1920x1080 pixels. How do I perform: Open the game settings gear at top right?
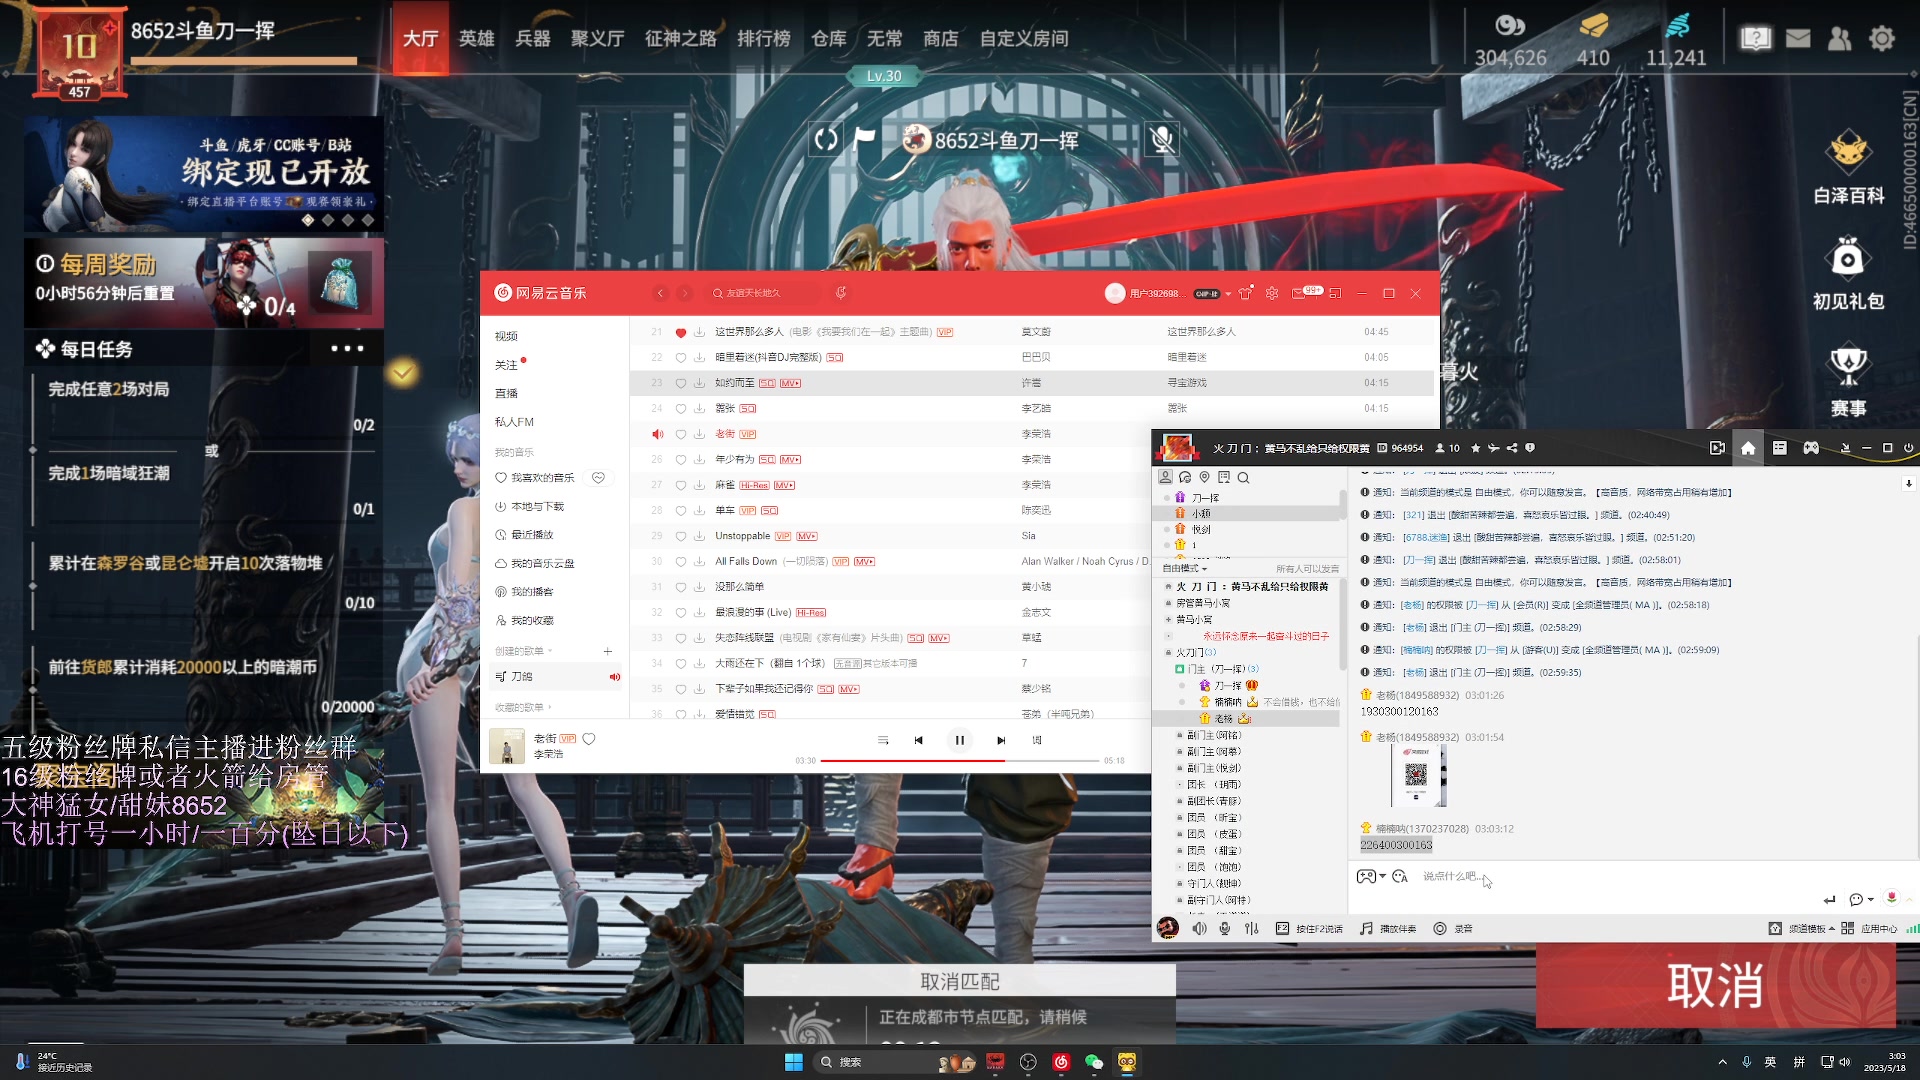[1883, 37]
